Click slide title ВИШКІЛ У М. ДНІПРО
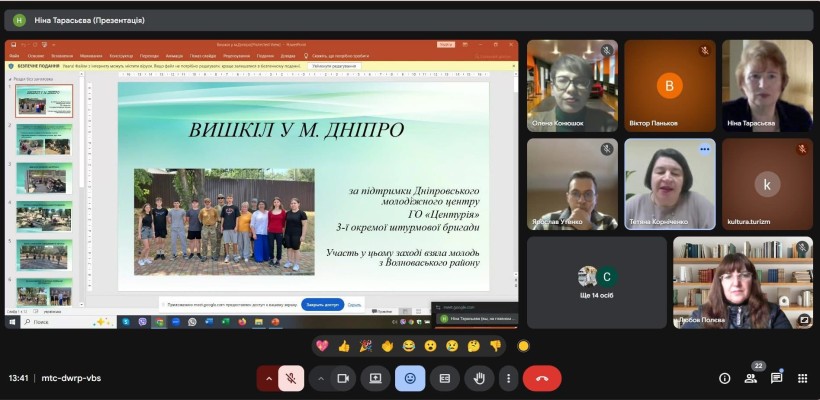 click(296, 130)
